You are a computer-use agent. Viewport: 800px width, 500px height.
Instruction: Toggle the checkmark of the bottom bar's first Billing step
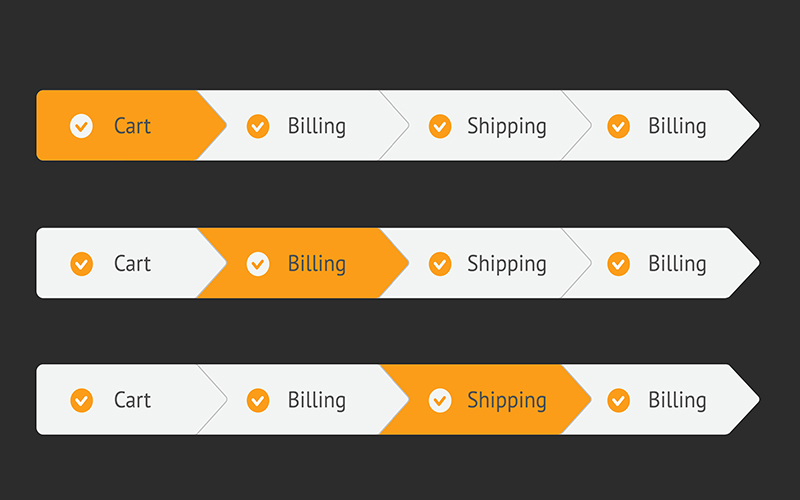(x=258, y=400)
